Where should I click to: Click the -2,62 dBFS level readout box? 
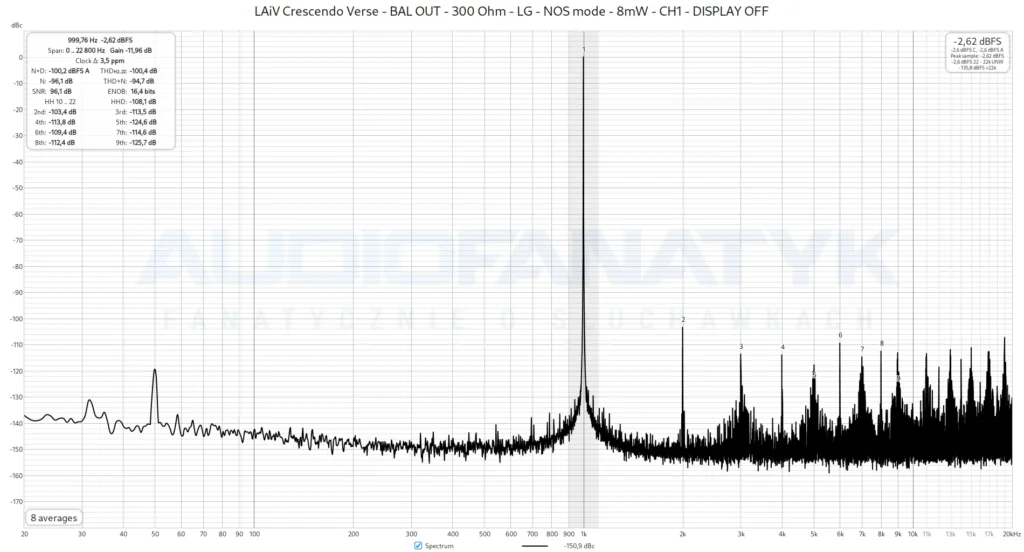click(977, 53)
